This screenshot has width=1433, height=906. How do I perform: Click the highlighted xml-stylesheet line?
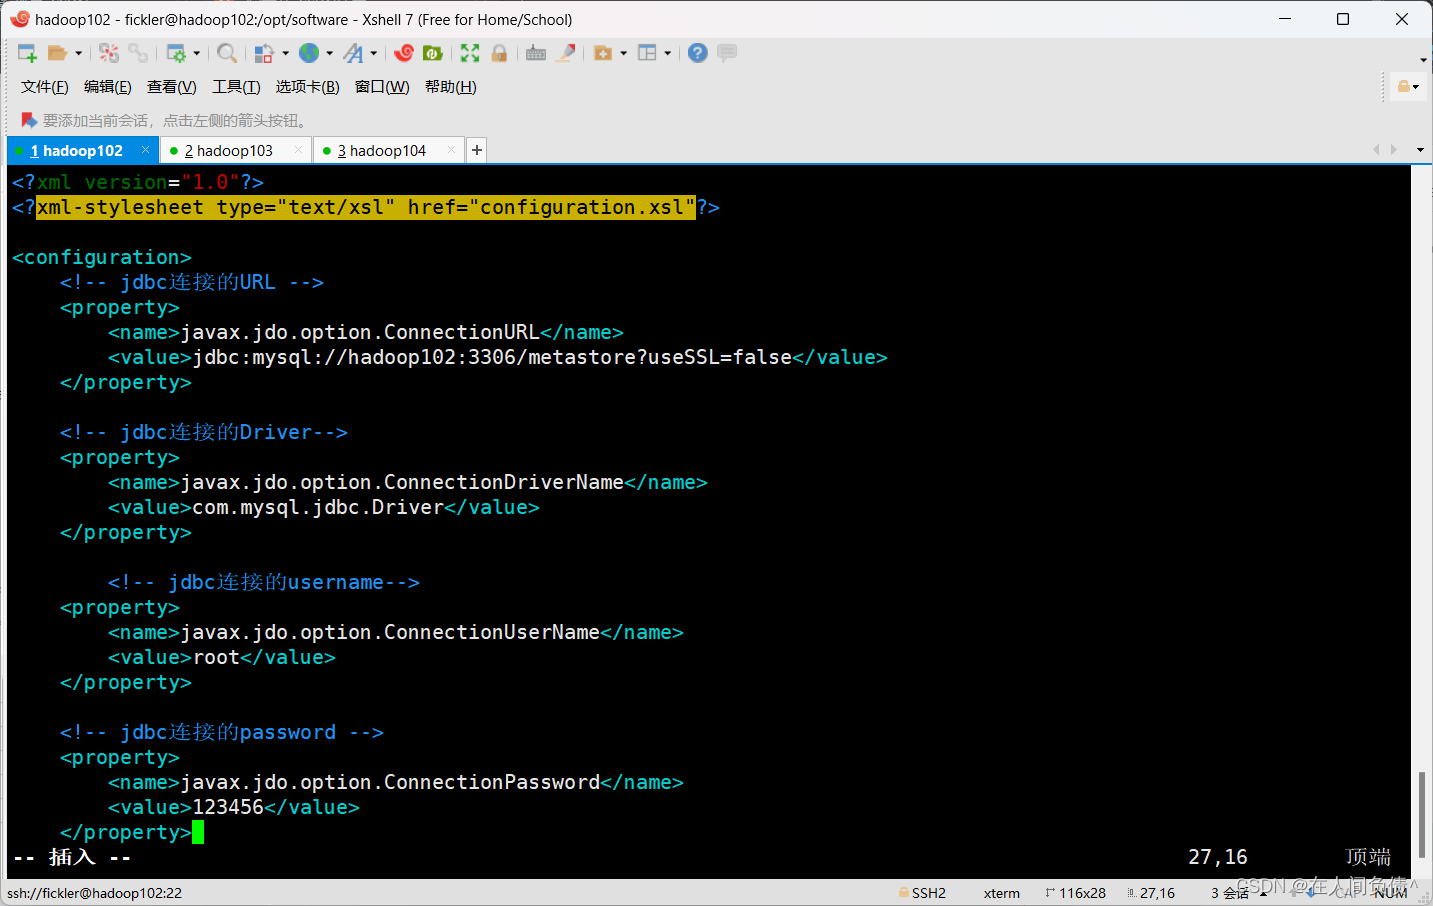(366, 207)
